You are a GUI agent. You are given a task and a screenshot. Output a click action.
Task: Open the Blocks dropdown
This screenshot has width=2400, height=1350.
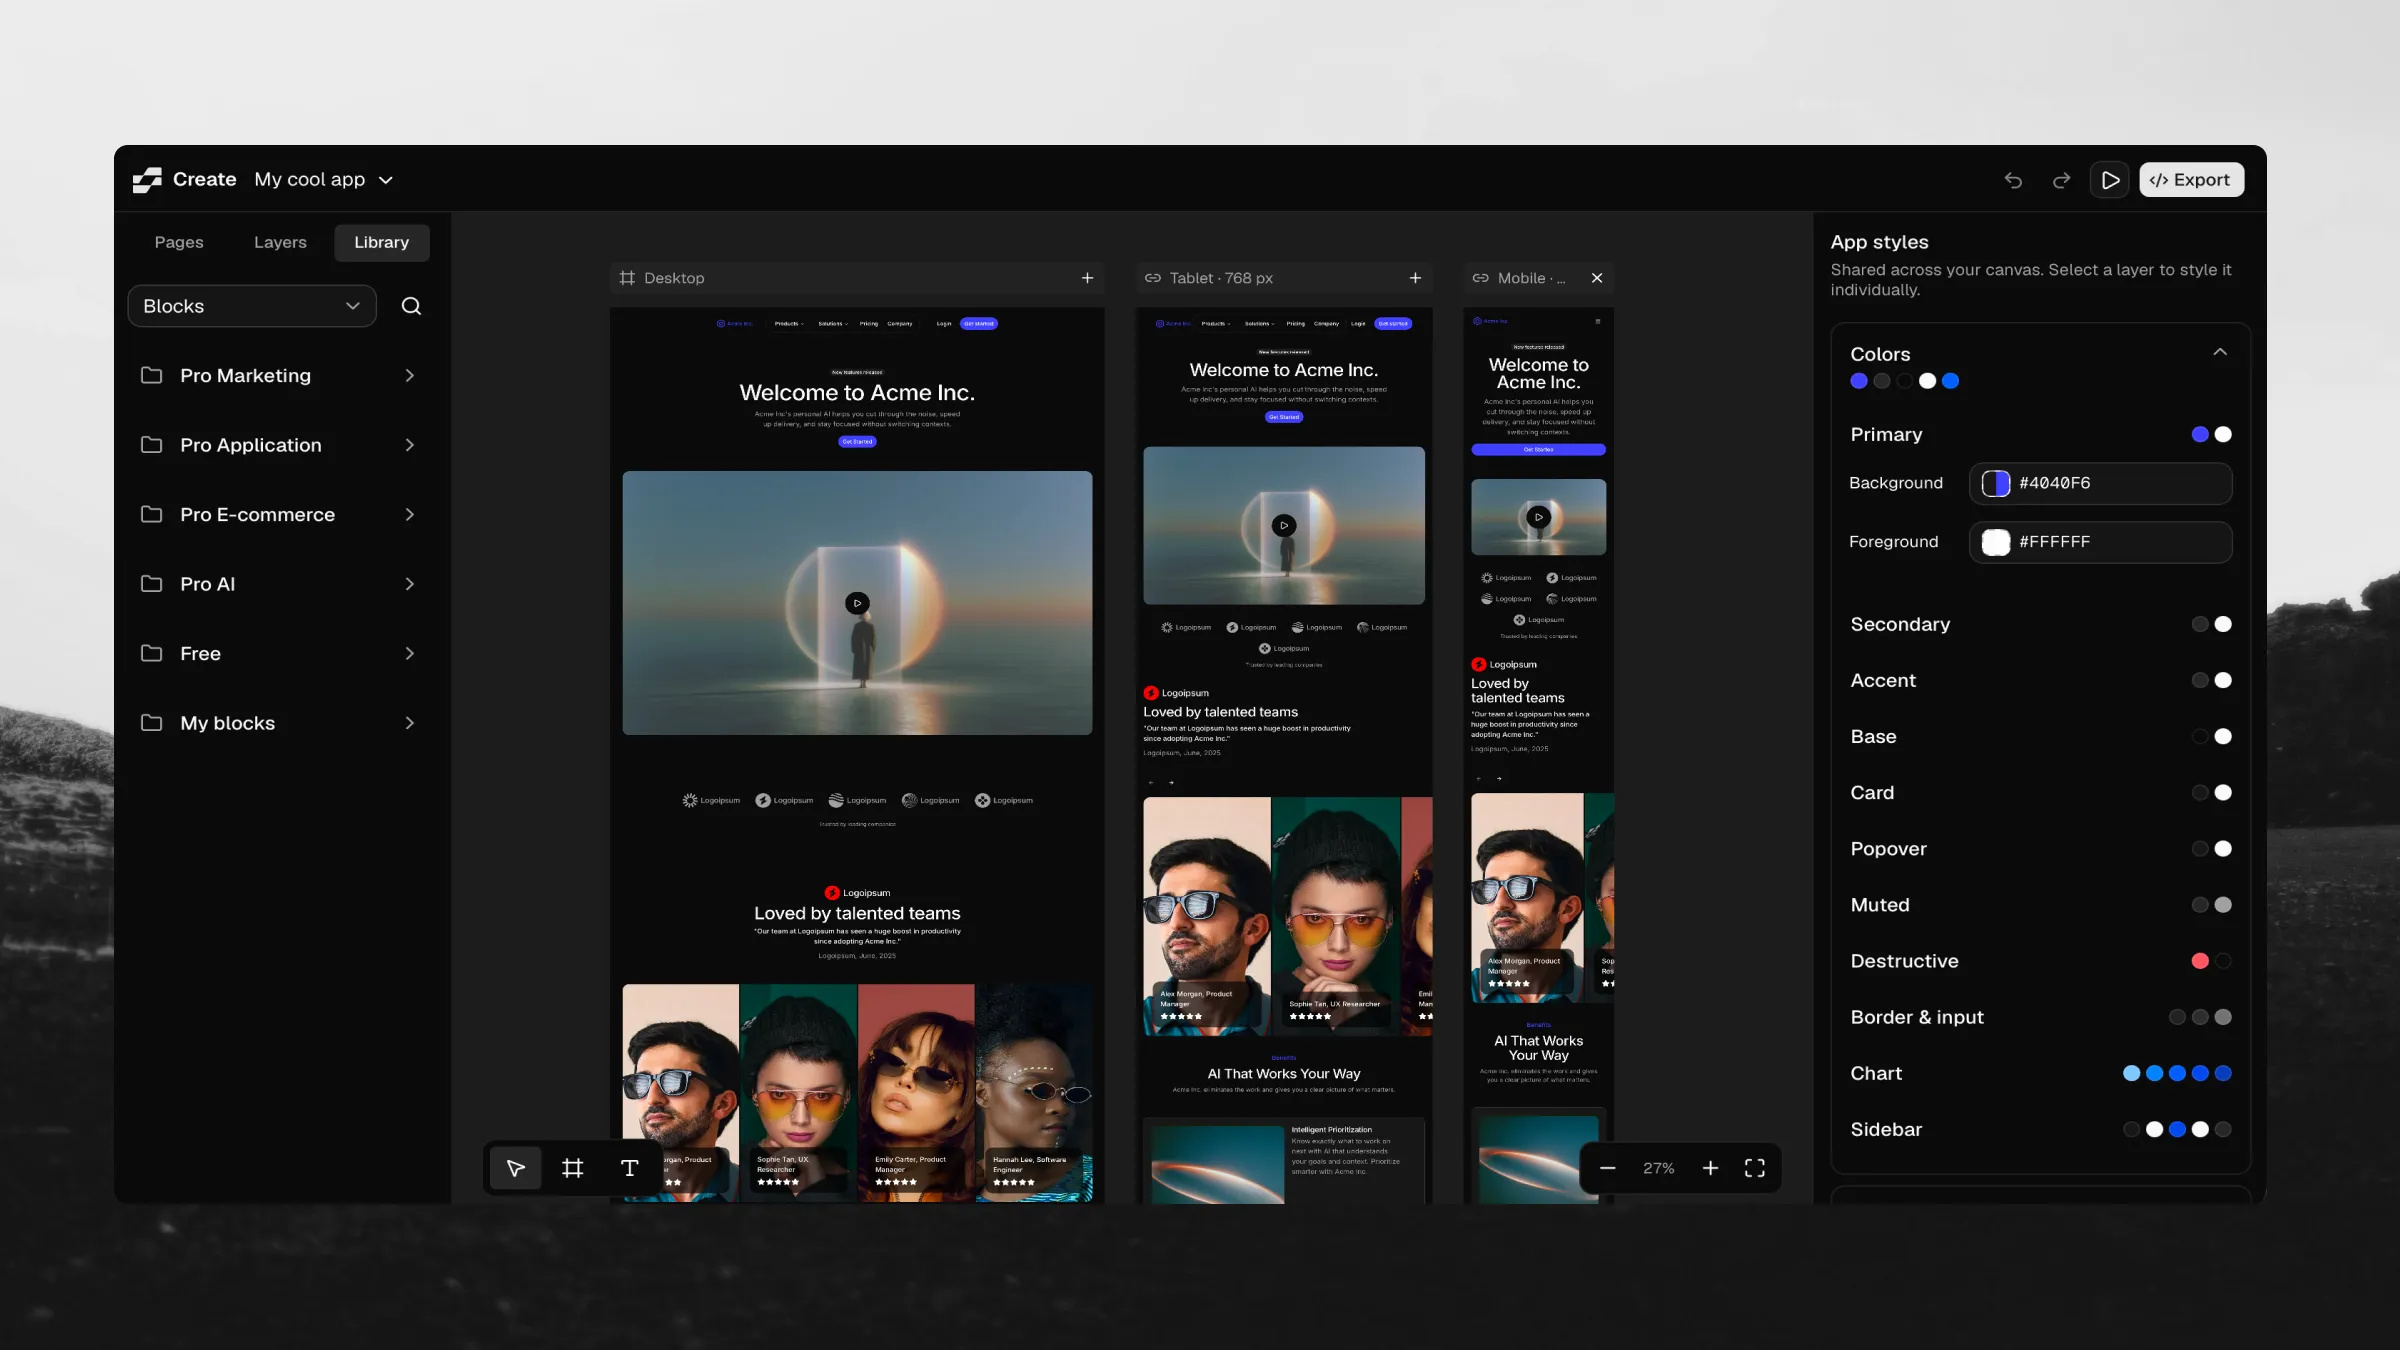click(252, 306)
